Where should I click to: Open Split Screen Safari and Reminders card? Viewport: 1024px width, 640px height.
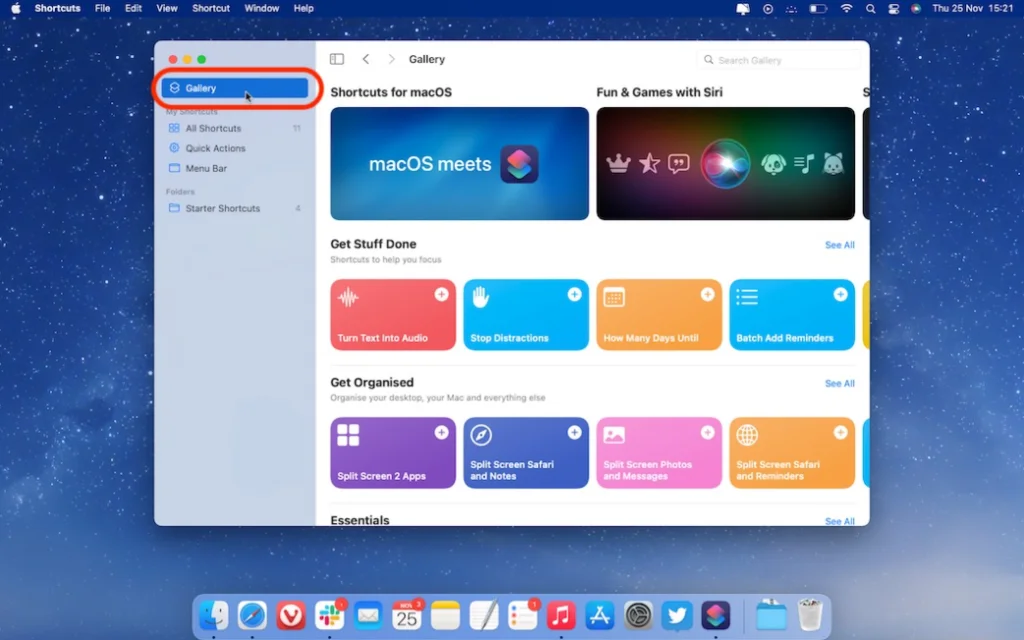792,453
